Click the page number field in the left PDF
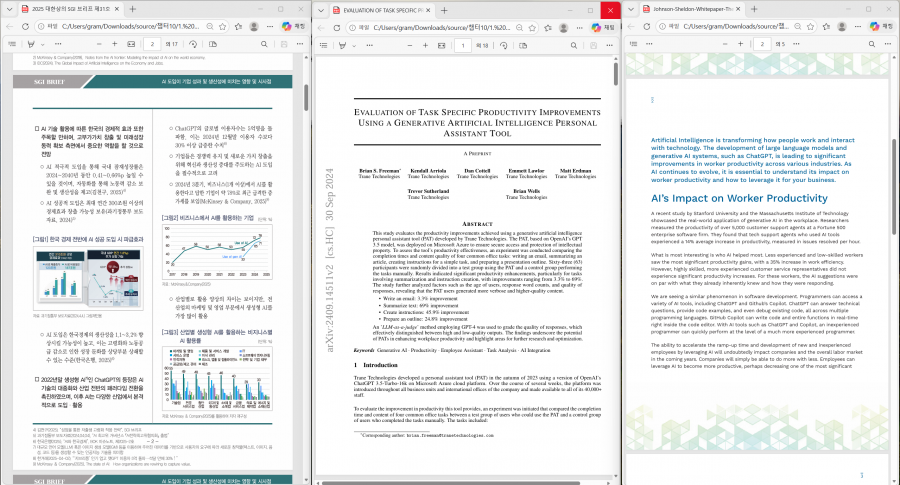 coord(152,44)
